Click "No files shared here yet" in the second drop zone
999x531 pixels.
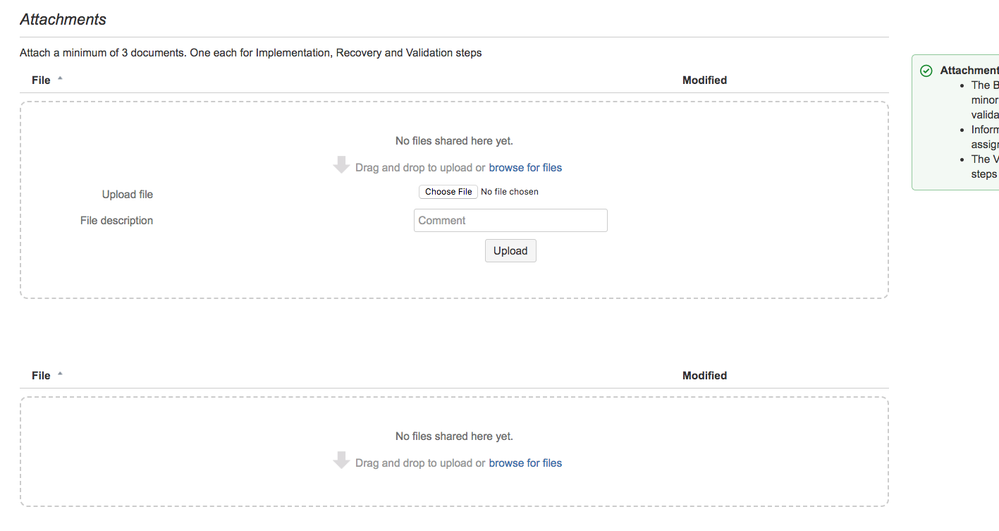(454, 437)
